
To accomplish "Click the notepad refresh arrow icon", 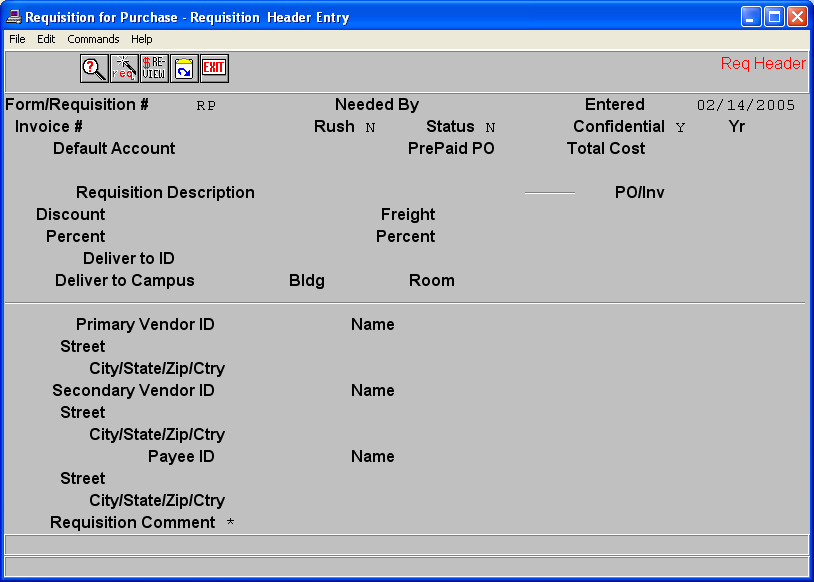I will pos(184,68).
